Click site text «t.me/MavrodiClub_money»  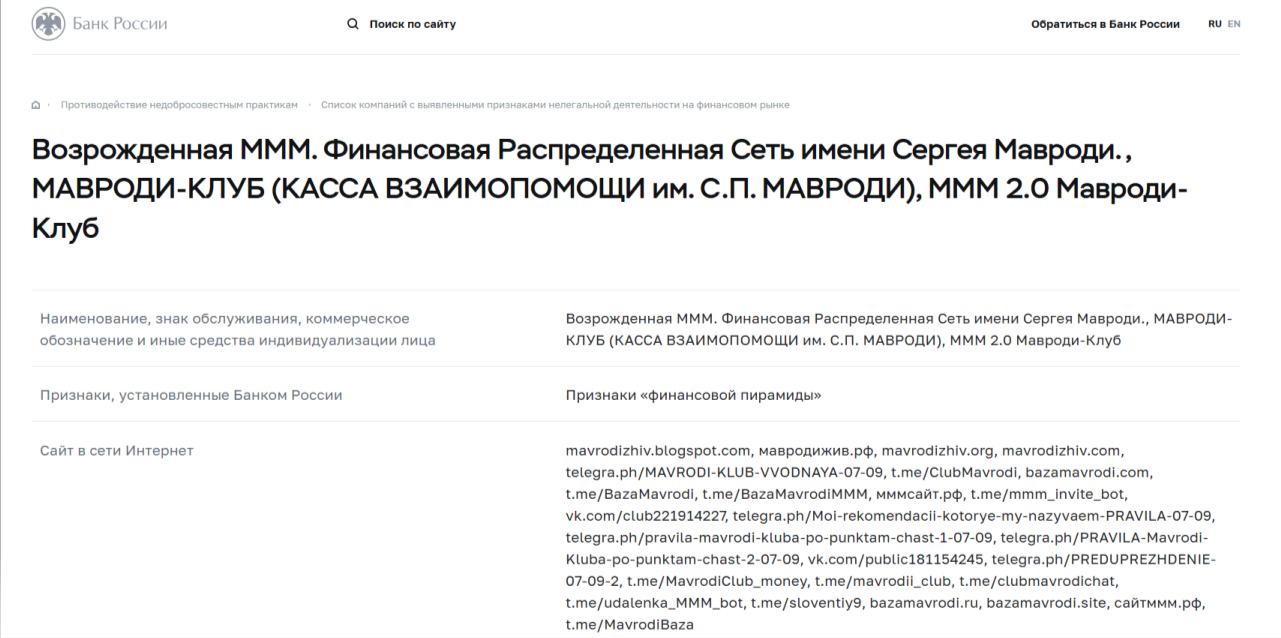coord(719,582)
